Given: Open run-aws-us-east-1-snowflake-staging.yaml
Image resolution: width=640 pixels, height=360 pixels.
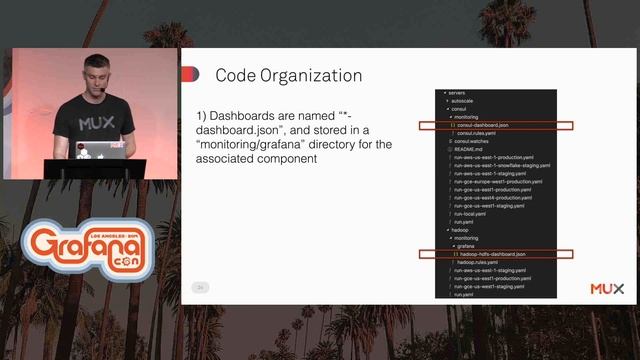Looking at the screenshot, I should point(502,166).
